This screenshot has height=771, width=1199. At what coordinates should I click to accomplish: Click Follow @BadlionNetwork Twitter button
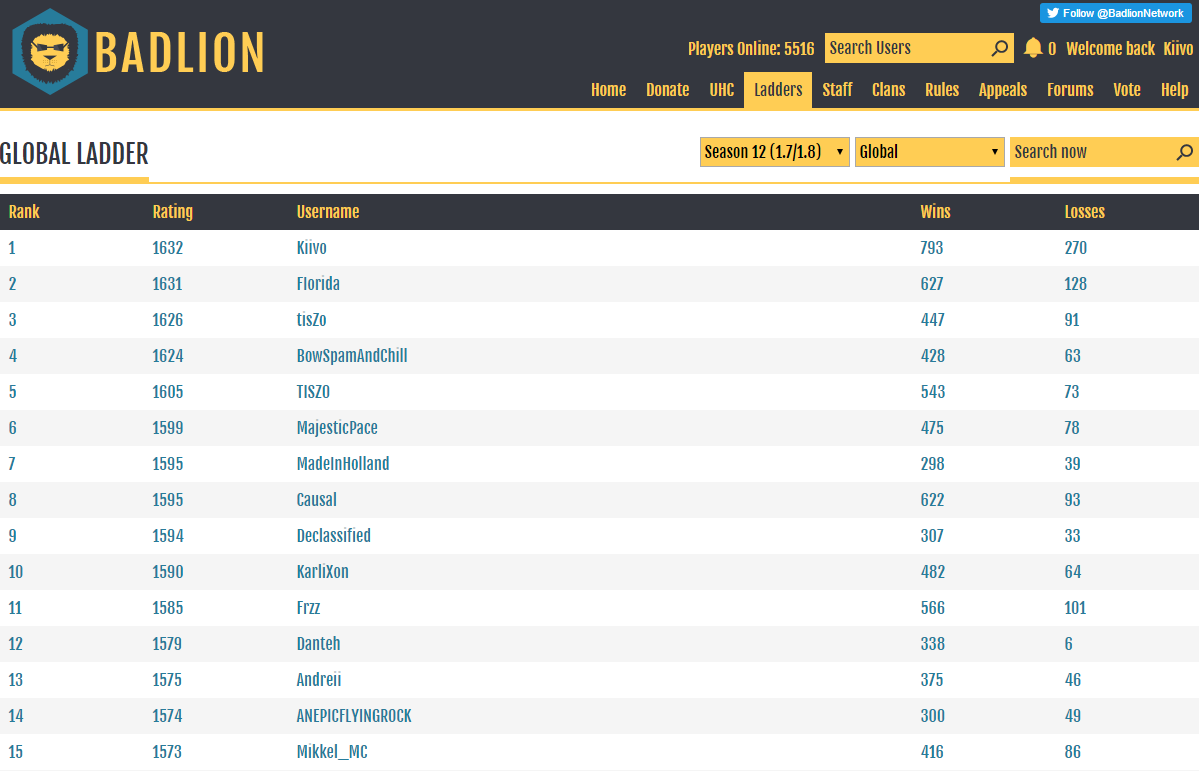(1115, 13)
